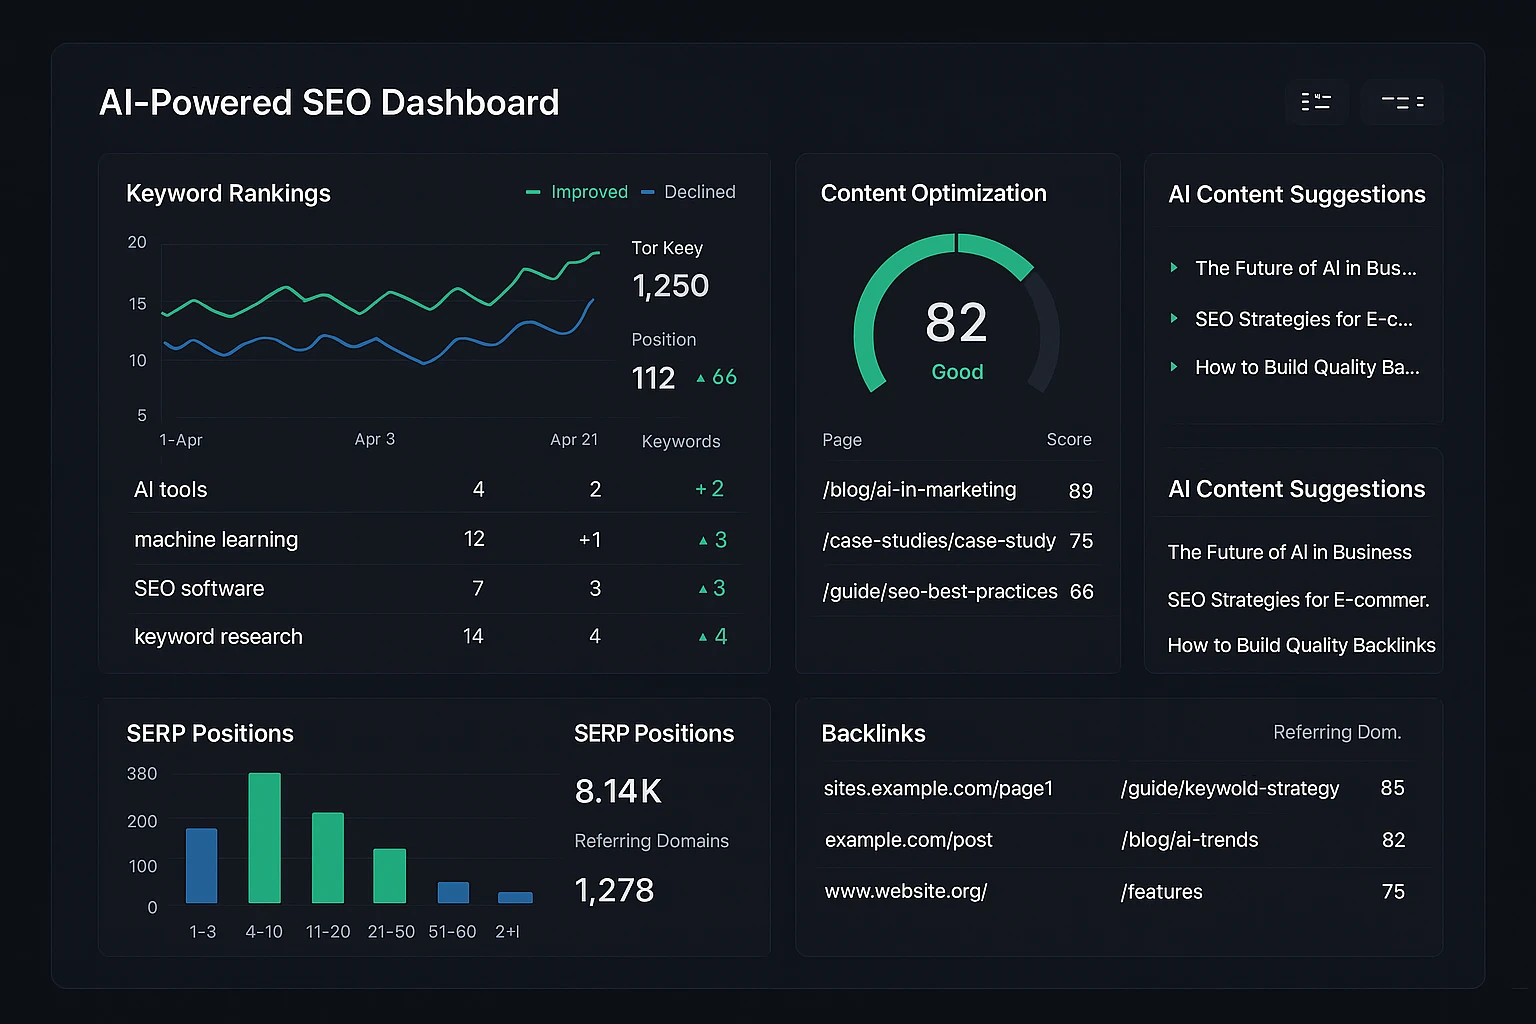The image size is (1536, 1024).
Task: Select the "SEO software" keyword
Action: click(x=199, y=588)
